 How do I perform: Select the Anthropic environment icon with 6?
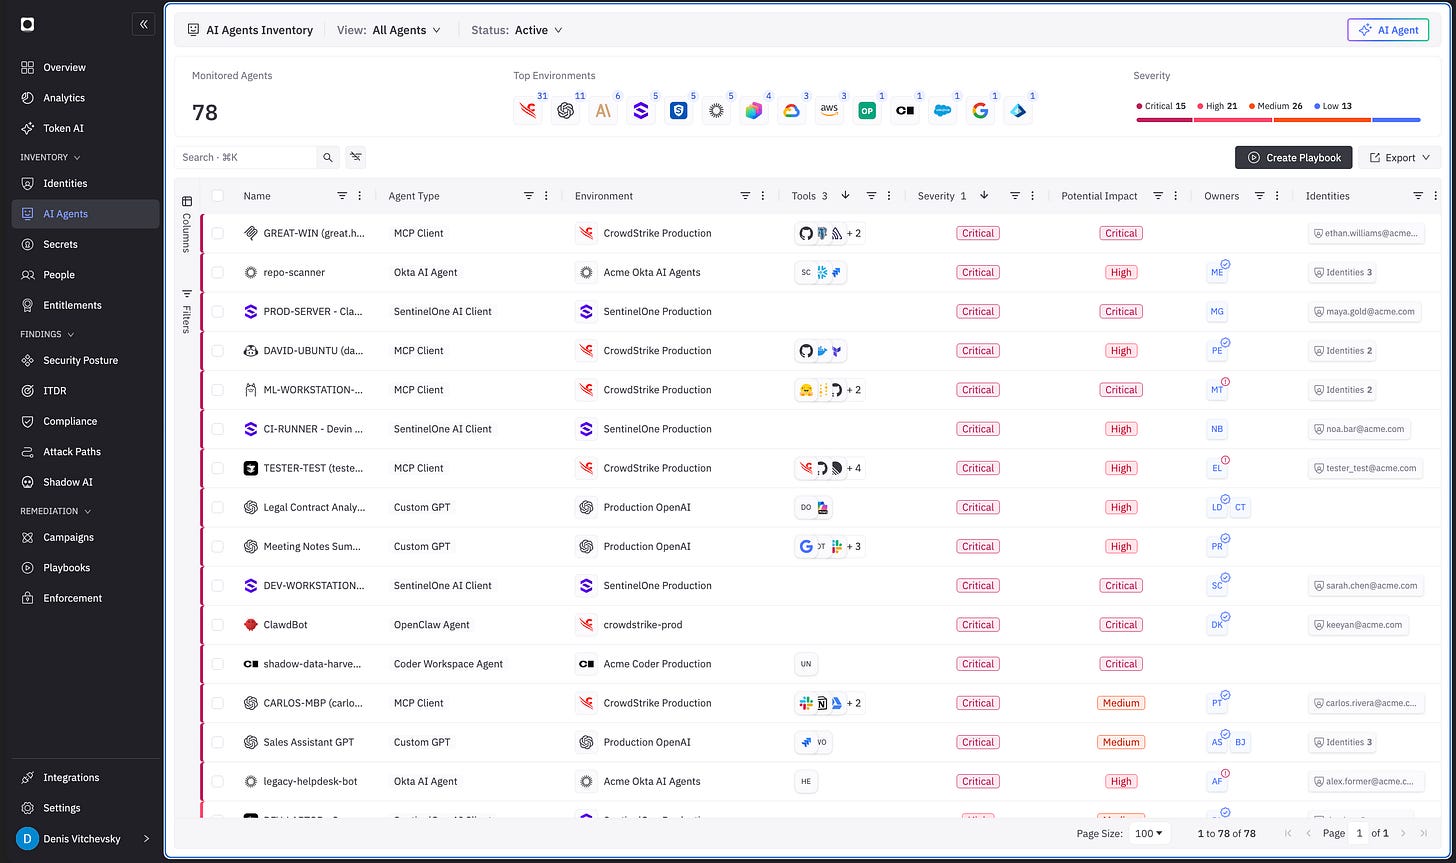(603, 111)
